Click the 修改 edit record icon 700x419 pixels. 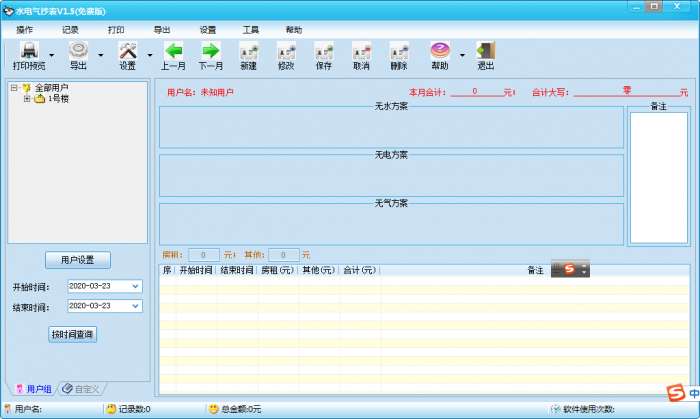[x=286, y=54]
